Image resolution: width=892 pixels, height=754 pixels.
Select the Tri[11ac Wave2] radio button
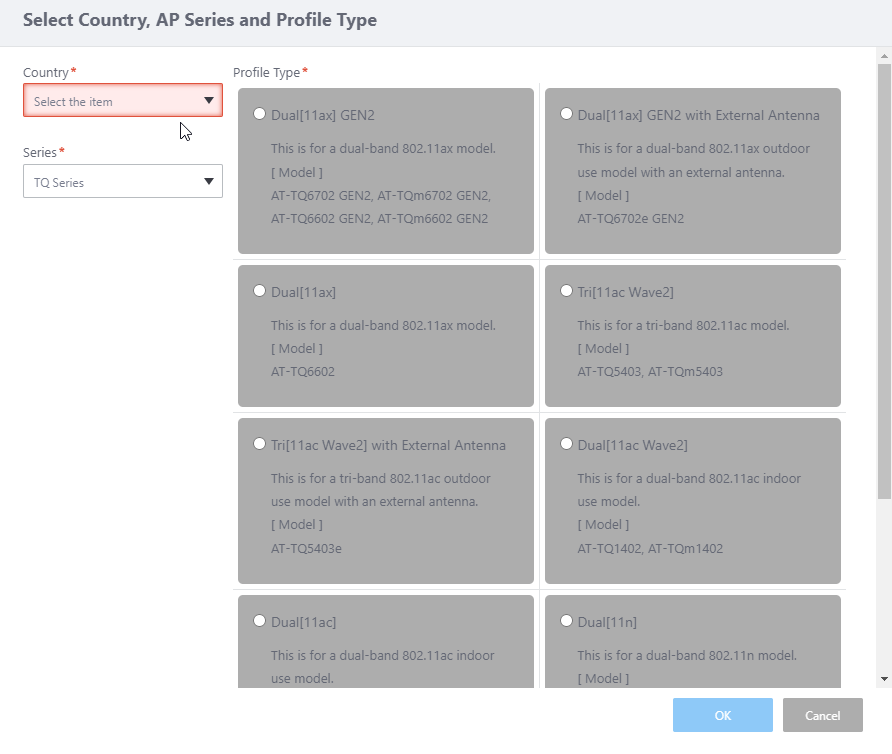567,291
